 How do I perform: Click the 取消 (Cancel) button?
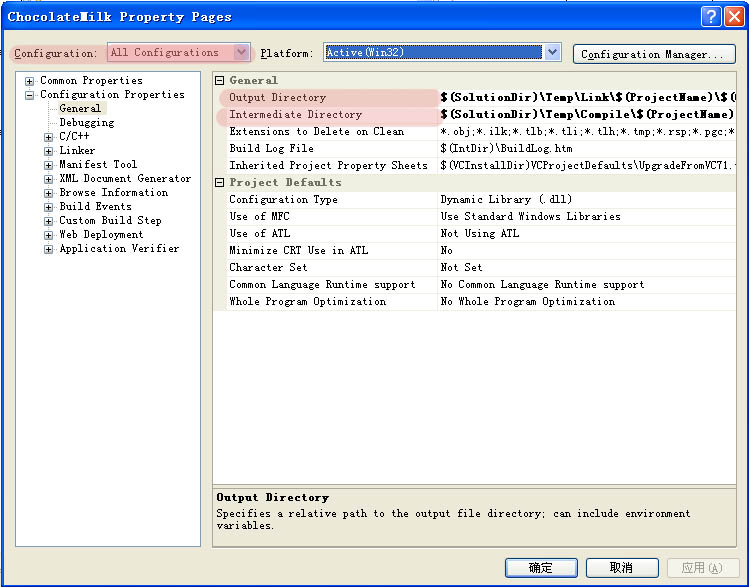622,568
